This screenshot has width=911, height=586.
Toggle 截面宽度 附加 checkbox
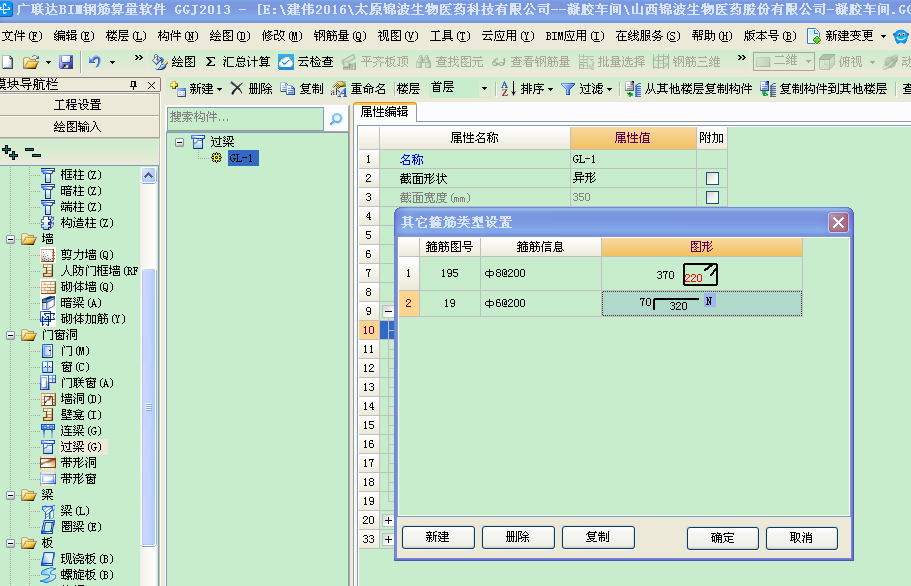click(712, 197)
